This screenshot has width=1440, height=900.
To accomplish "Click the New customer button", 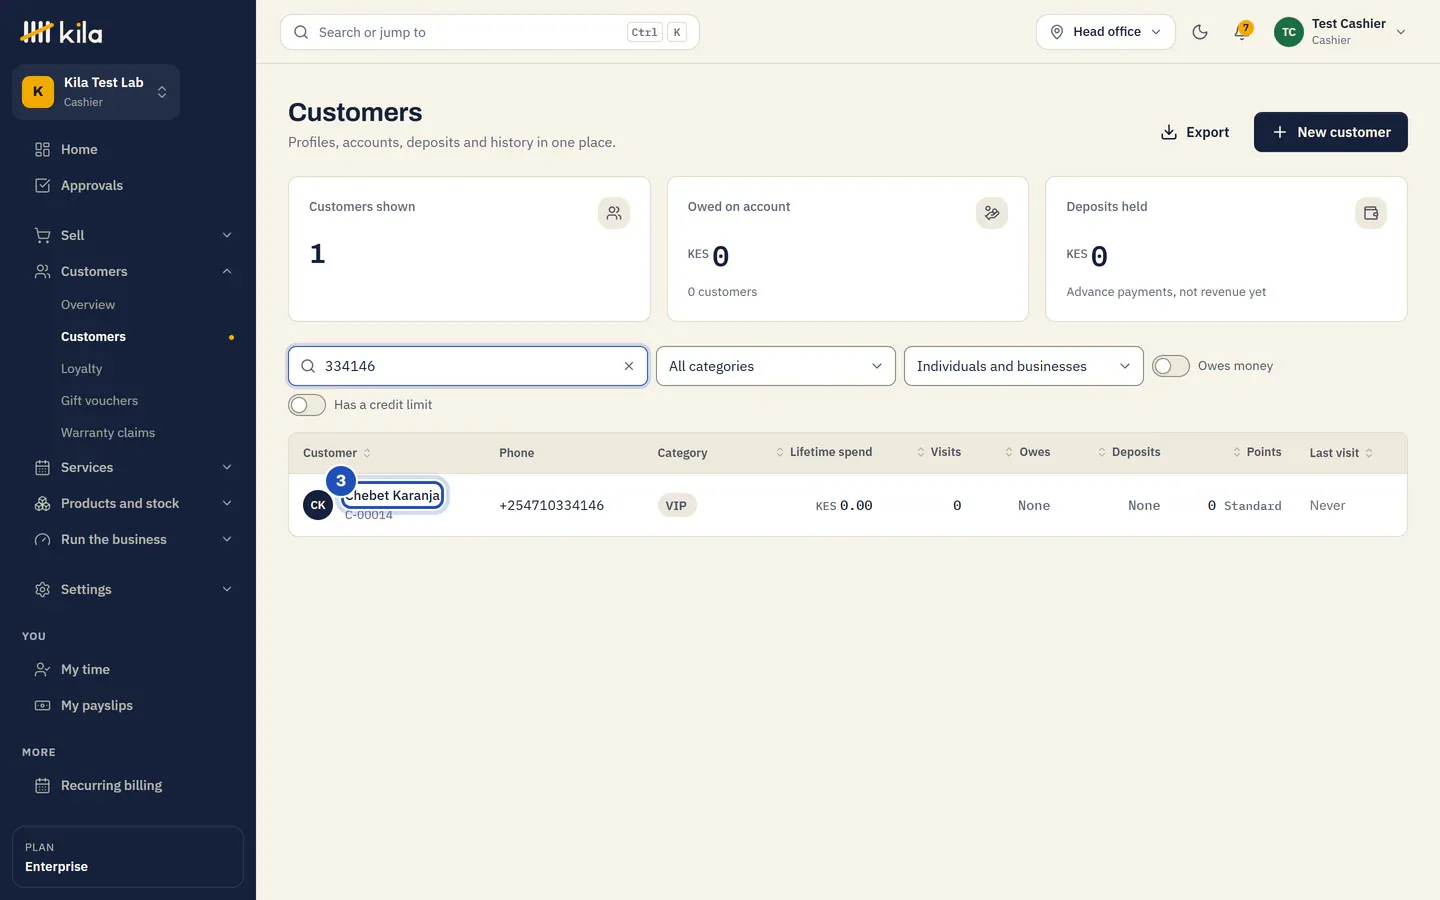I will (x=1331, y=132).
